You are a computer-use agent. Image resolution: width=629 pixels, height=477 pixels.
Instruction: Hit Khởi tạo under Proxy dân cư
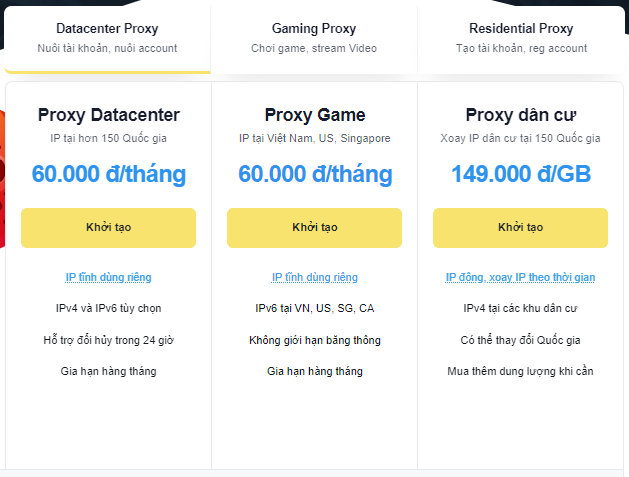[x=520, y=228]
